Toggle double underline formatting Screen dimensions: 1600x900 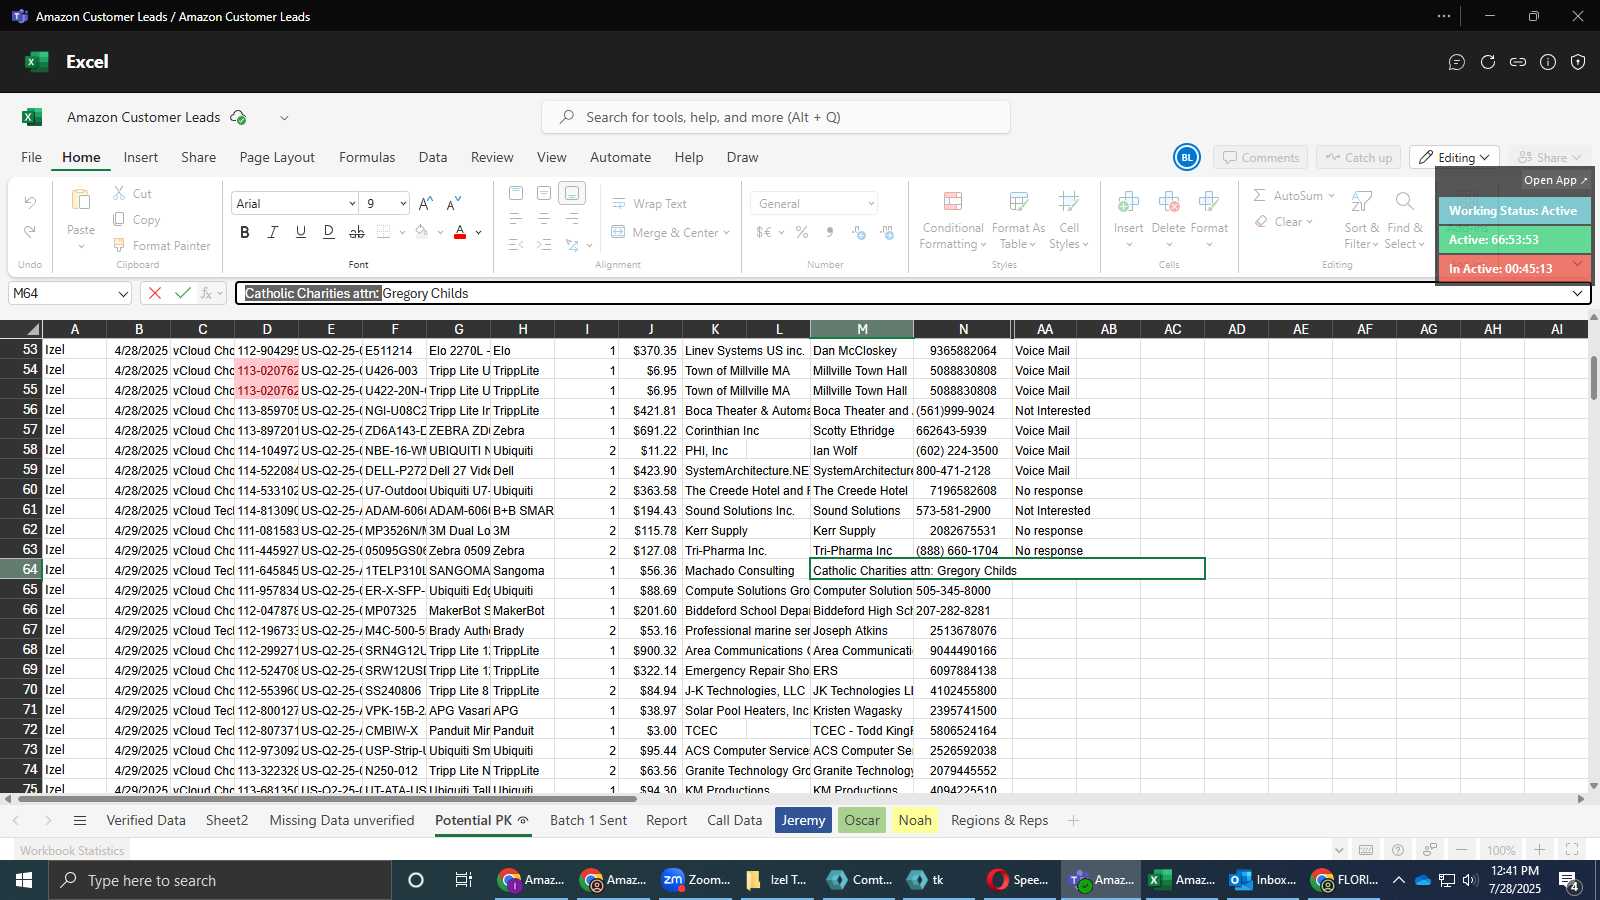(x=329, y=232)
